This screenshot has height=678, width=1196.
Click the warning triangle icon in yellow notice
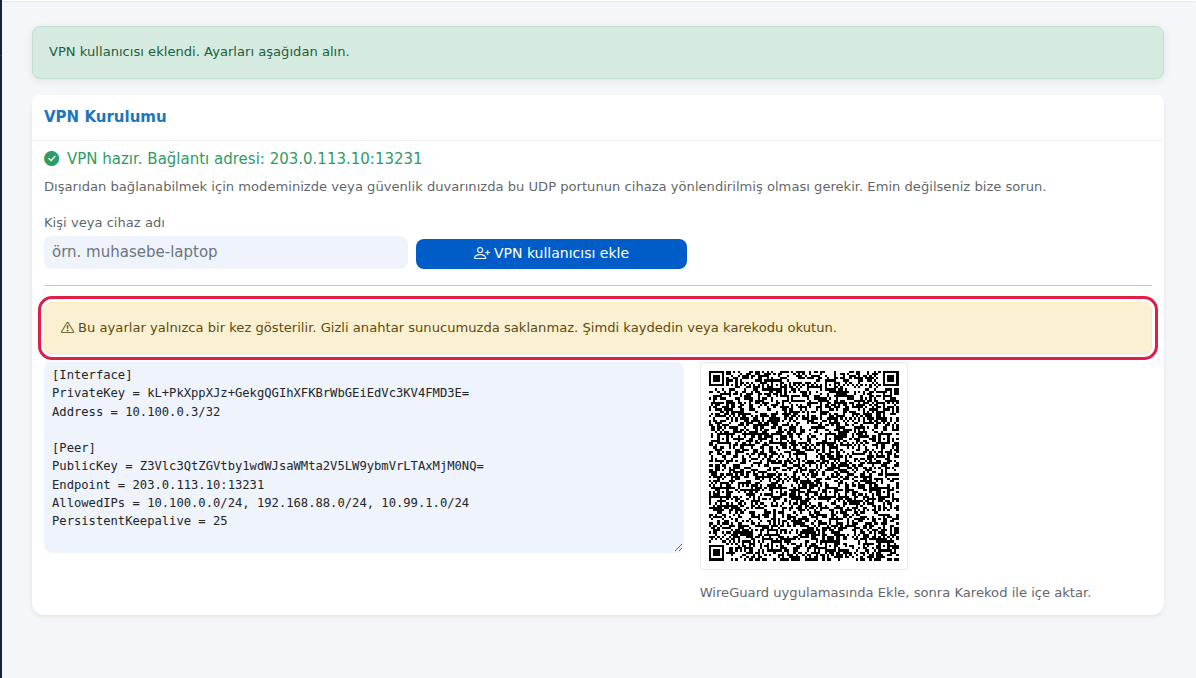[67, 328]
